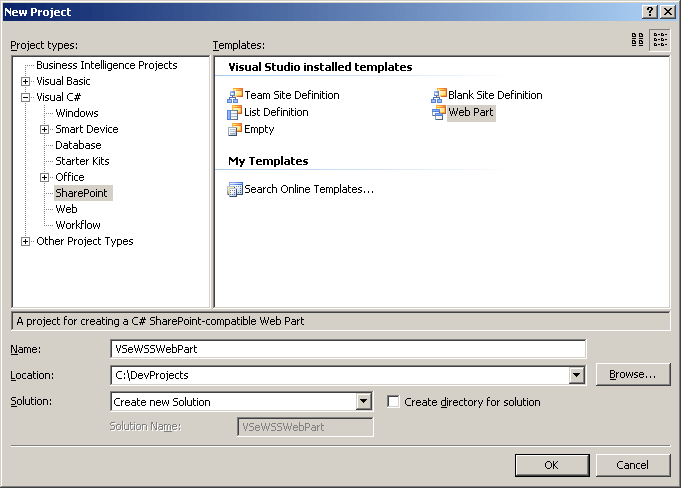Select the Empty template icon
Image resolution: width=681 pixels, height=488 pixels.
235,130
